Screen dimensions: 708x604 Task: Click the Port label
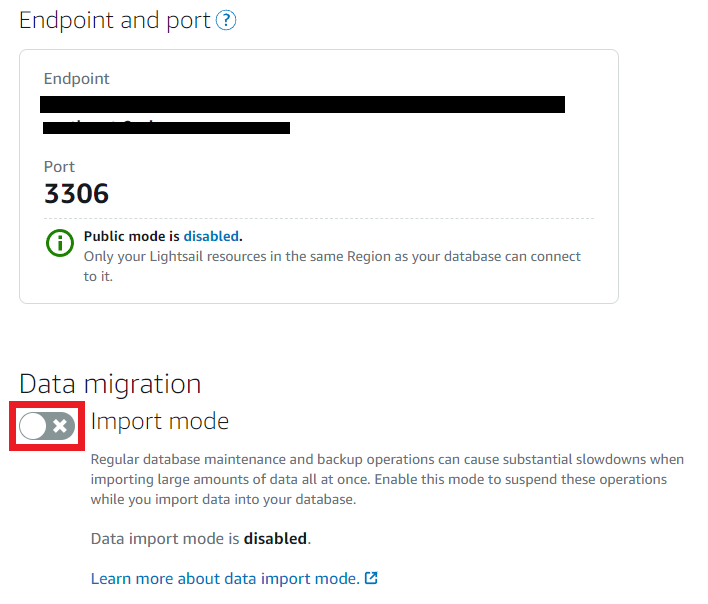click(59, 167)
